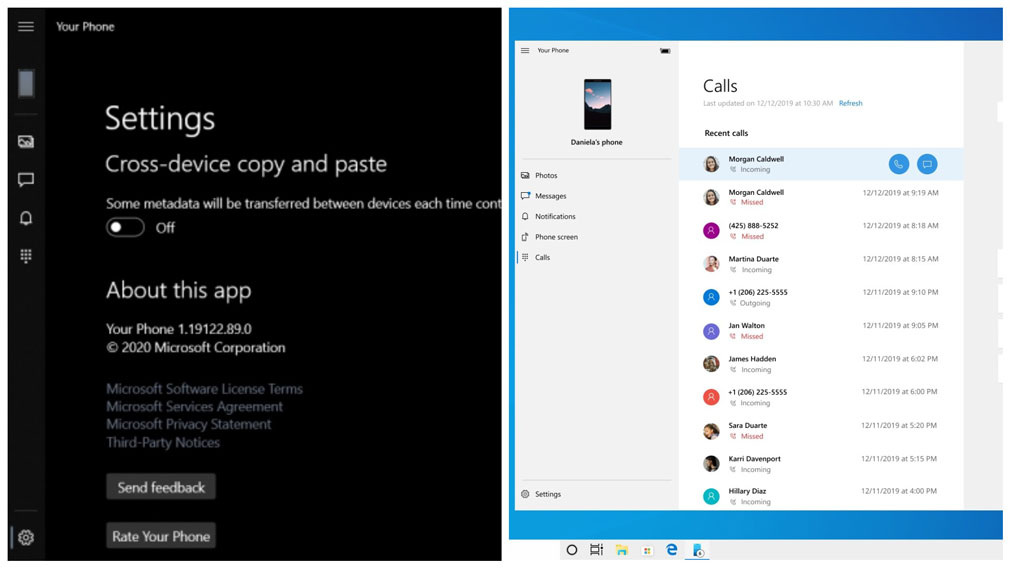The image size is (1010, 568).
Task: Select (425) 888-5252 missed call
Action: point(821,231)
